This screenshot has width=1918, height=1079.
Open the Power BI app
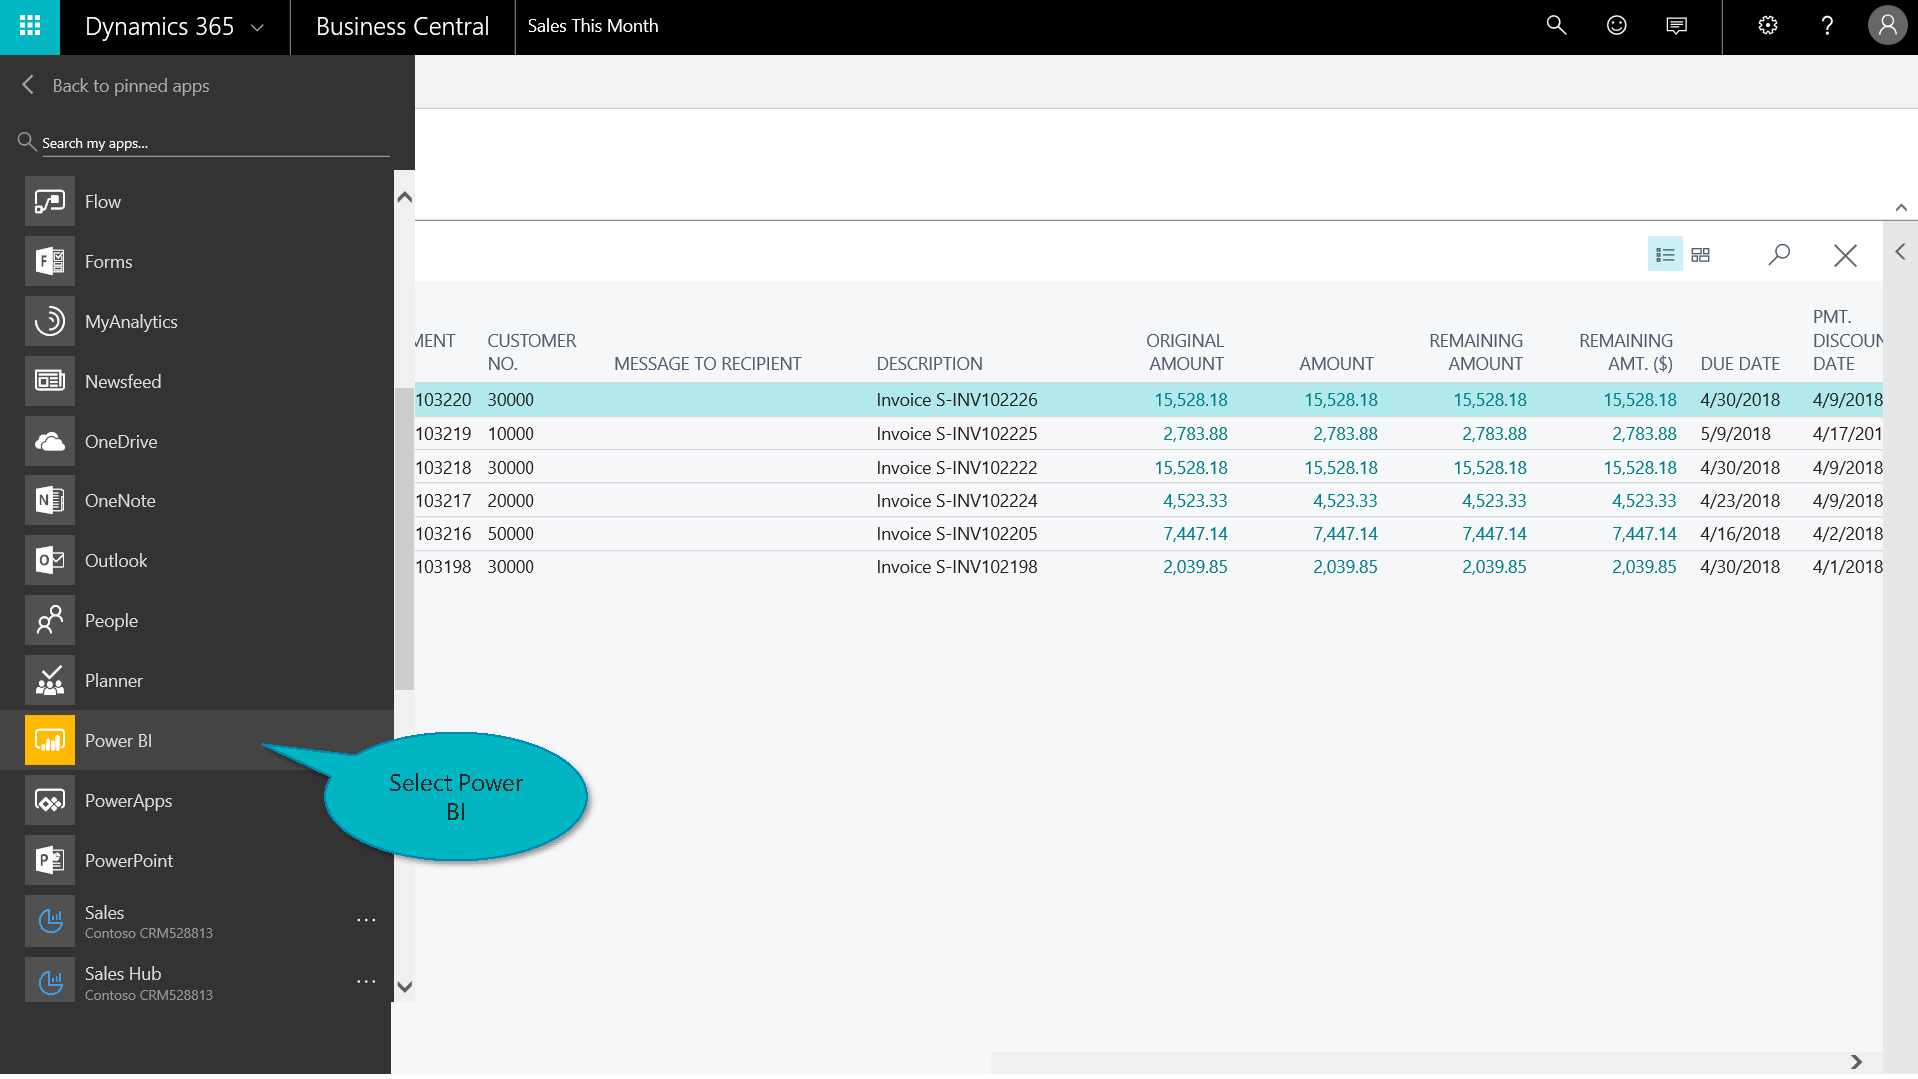(118, 740)
